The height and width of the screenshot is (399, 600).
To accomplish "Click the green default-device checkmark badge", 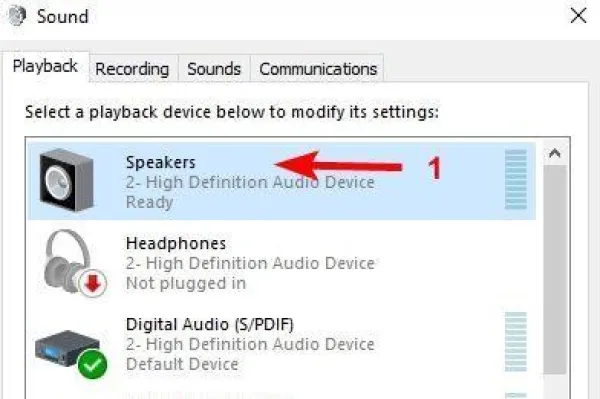I will tap(92, 364).
